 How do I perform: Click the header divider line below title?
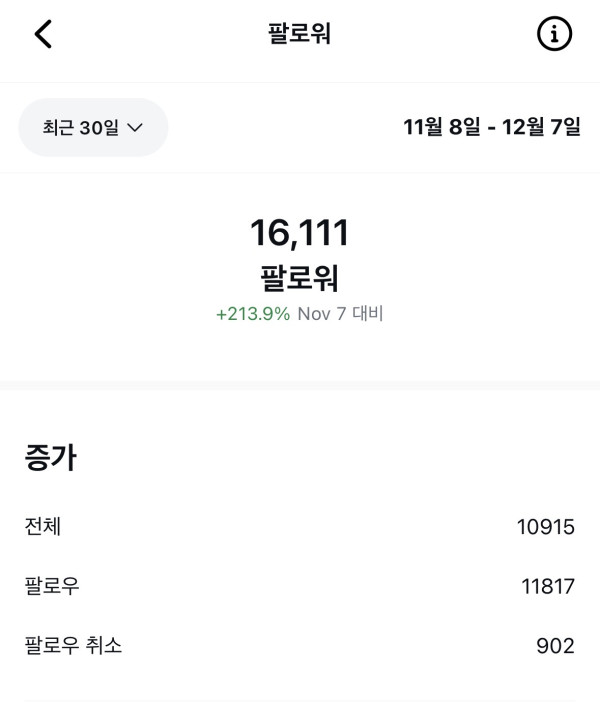click(x=300, y=82)
